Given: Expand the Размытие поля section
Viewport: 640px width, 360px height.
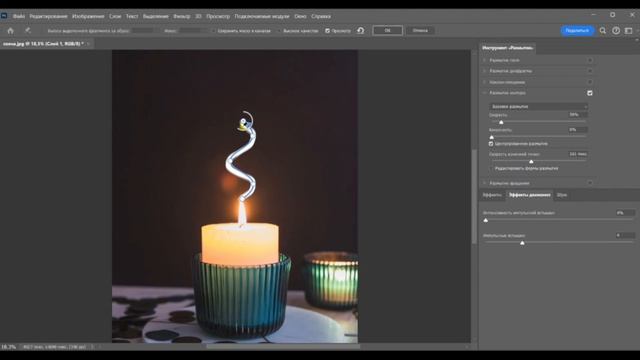Looking at the screenshot, I should 484,60.
